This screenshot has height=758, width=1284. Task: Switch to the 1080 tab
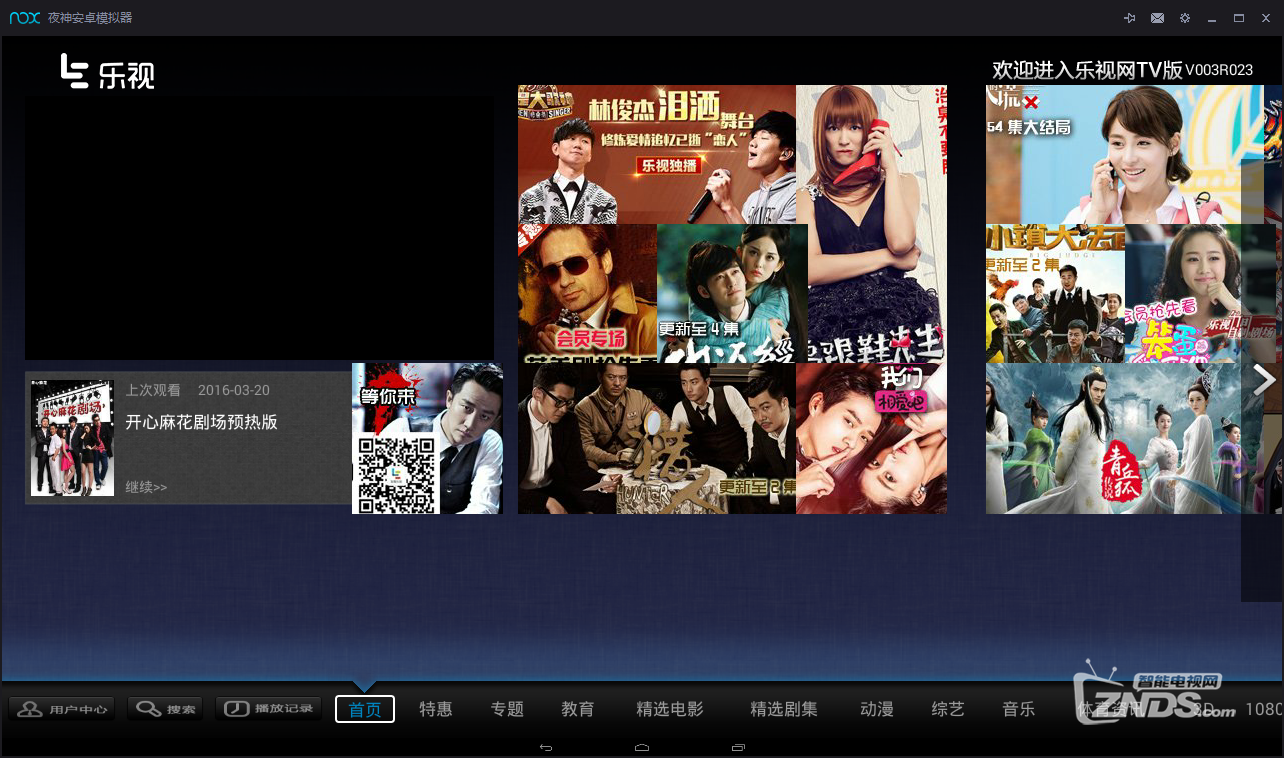pyautogui.click(x=1264, y=709)
